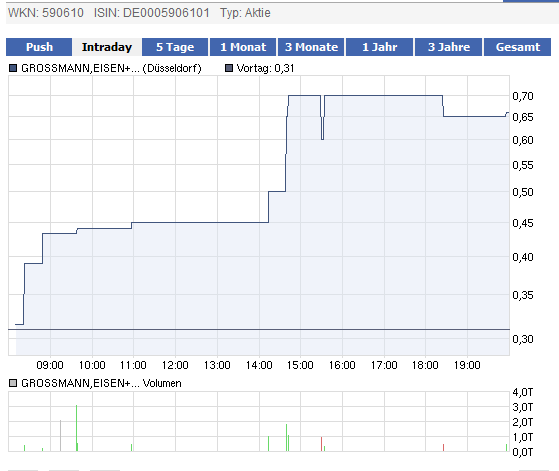Click the 0,0T volume axis label

pyautogui.click(x=523, y=452)
